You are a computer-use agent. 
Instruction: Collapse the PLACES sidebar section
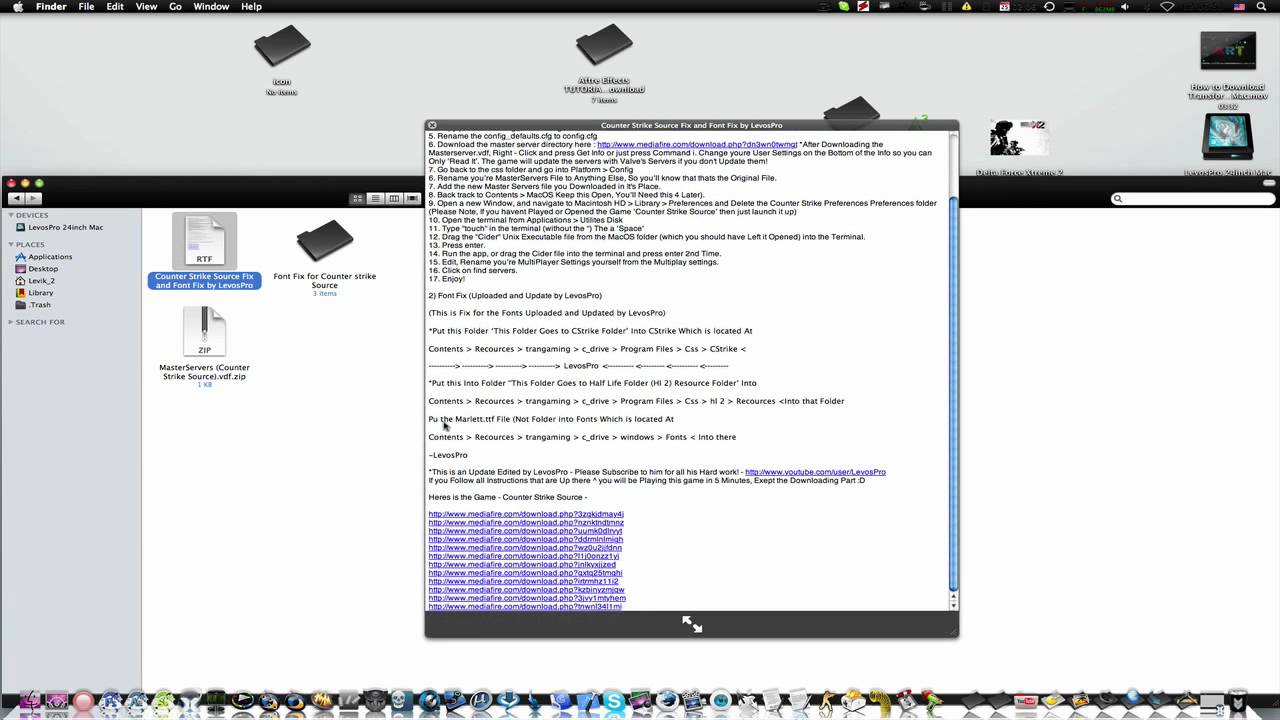10,244
